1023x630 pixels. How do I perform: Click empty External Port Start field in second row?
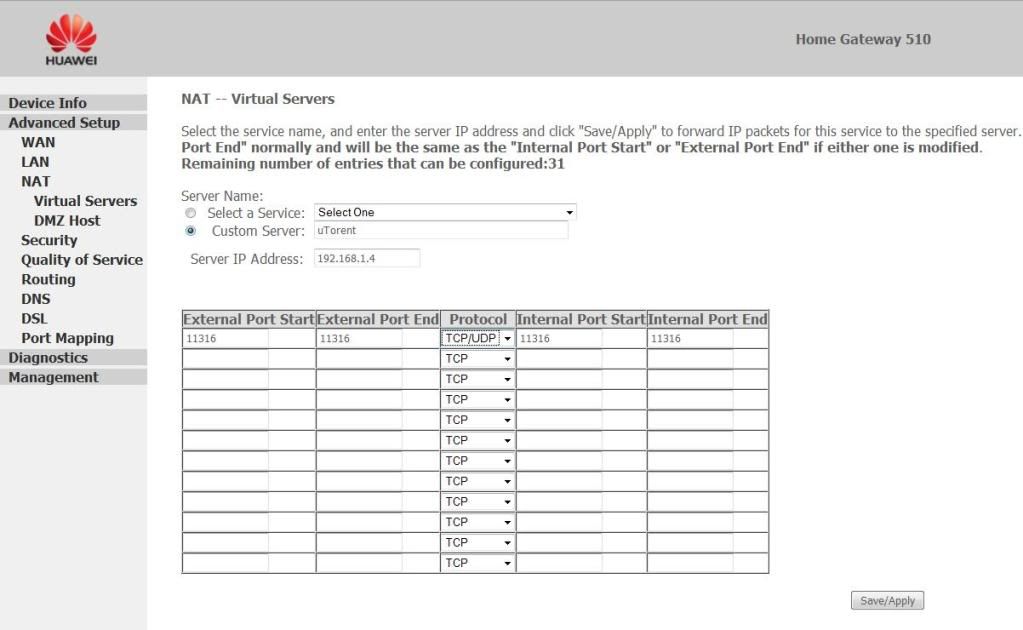click(x=226, y=359)
